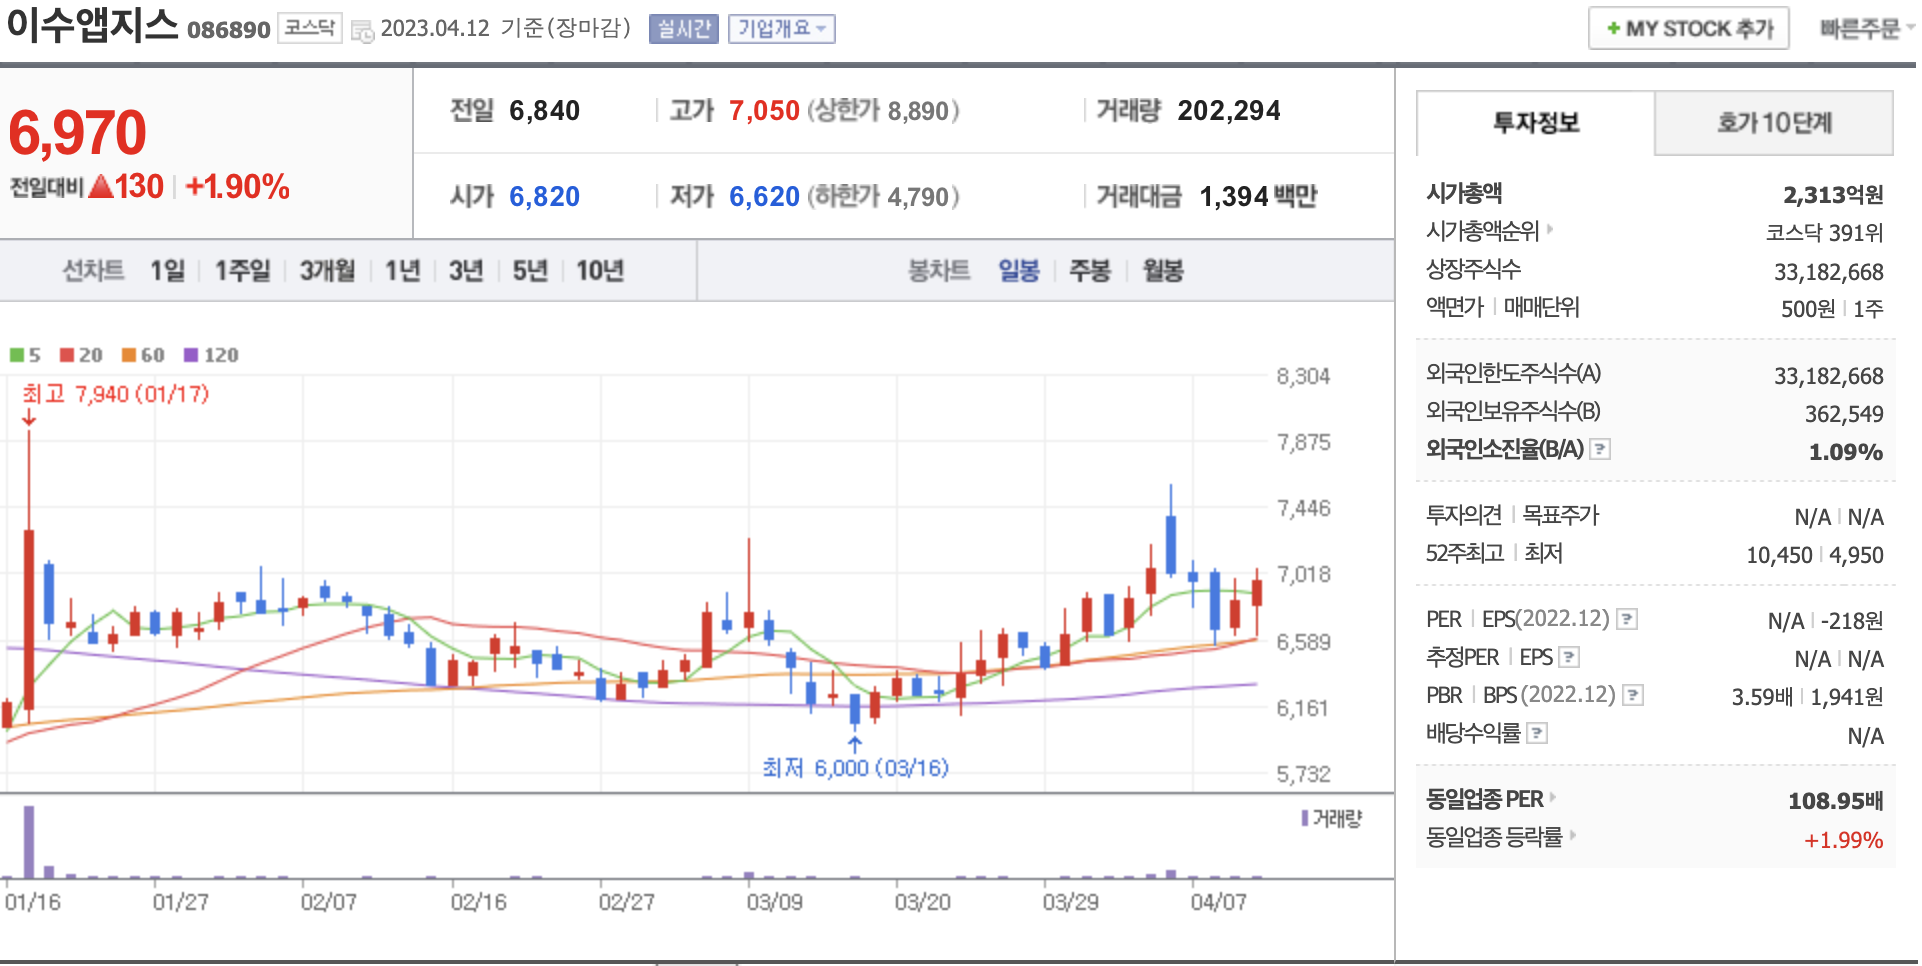The width and height of the screenshot is (1922, 966).
Task: Toggle the 실시간 real-time button
Action: click(683, 29)
